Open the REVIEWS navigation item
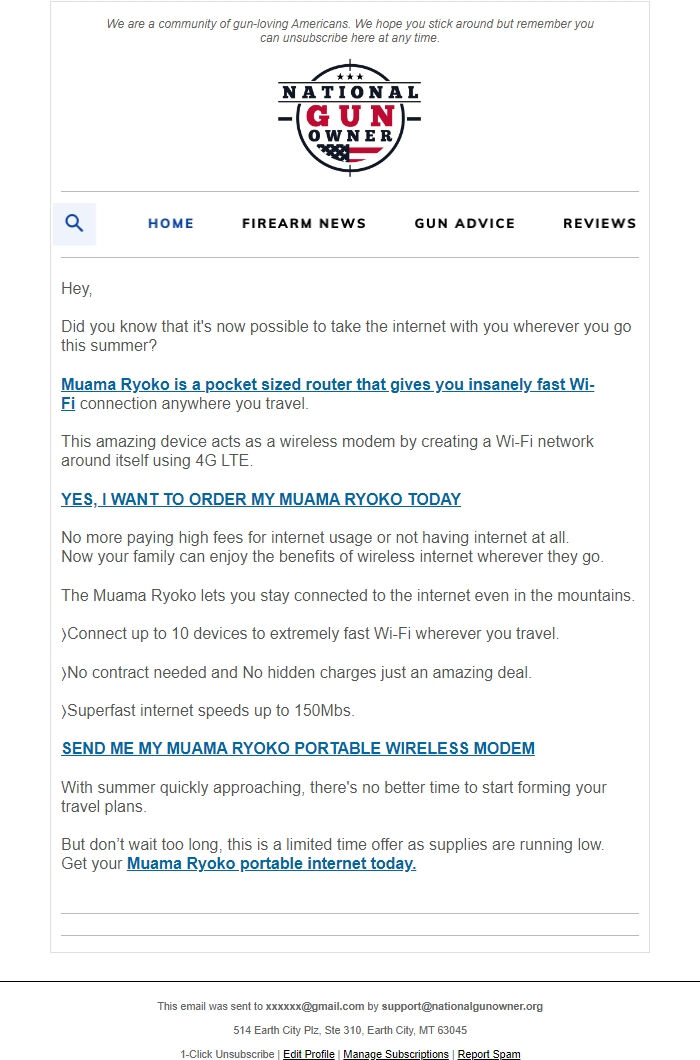The image size is (700, 1060). (599, 223)
